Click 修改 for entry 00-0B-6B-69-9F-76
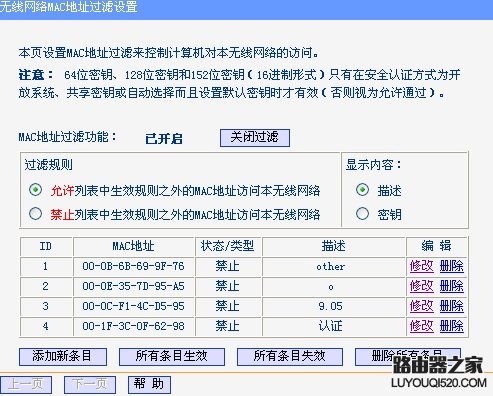 click(422, 266)
